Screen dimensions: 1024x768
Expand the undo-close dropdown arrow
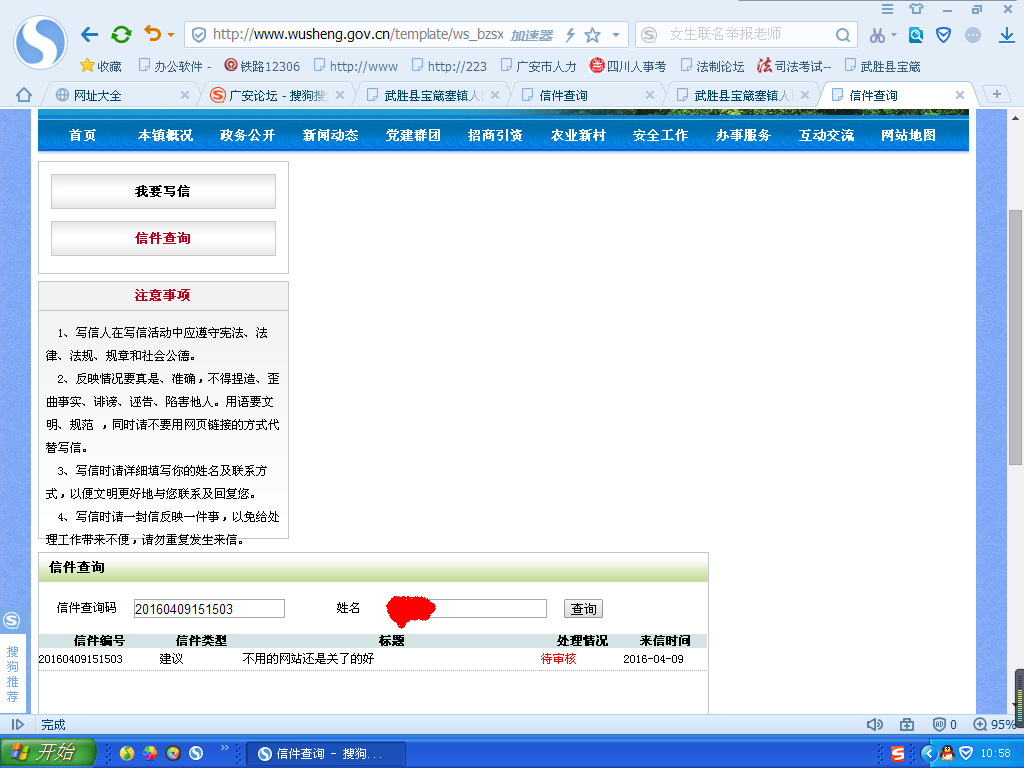(x=171, y=36)
